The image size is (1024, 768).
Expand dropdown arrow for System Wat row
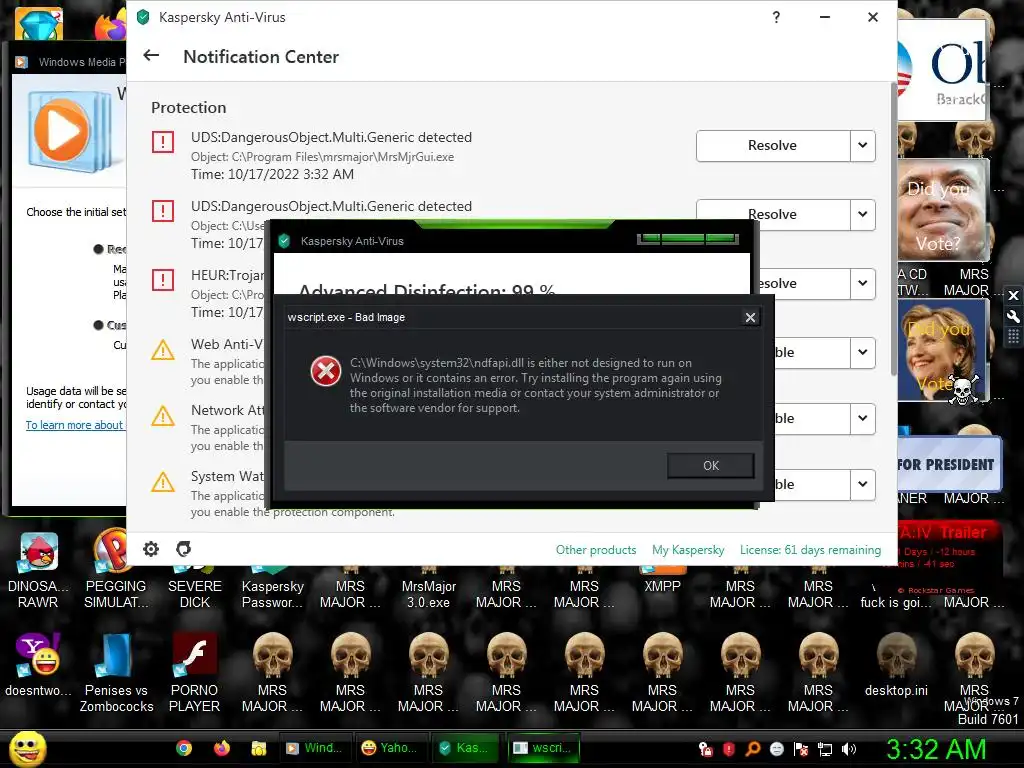coord(863,484)
